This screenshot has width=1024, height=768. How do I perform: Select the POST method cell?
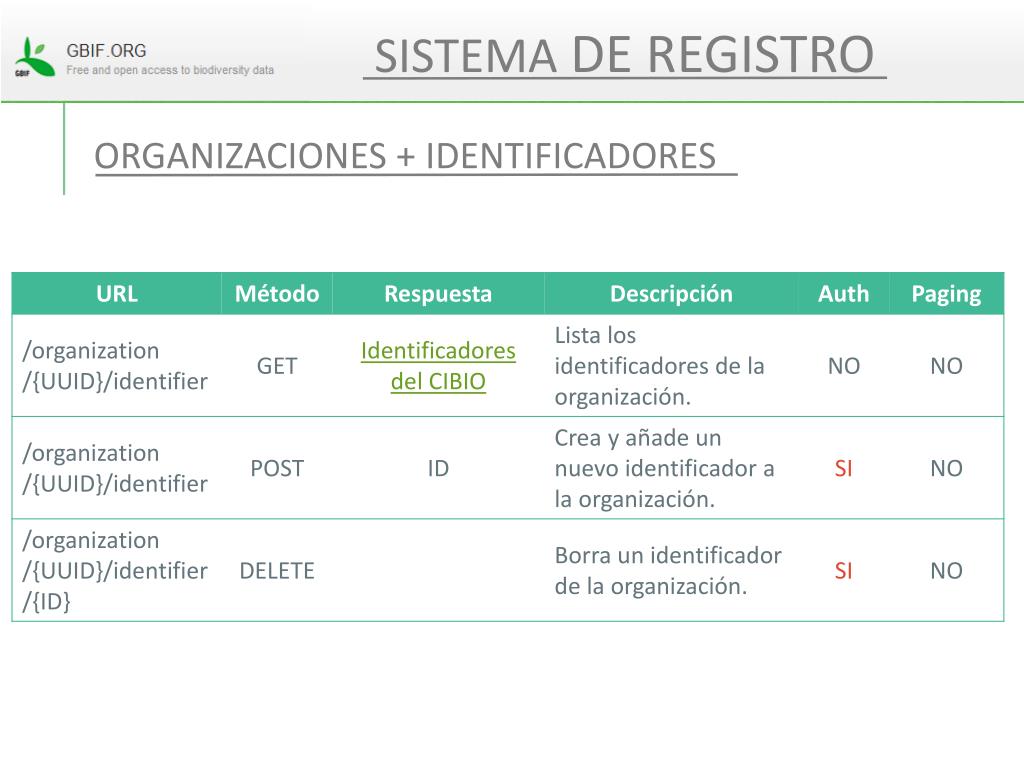(277, 468)
